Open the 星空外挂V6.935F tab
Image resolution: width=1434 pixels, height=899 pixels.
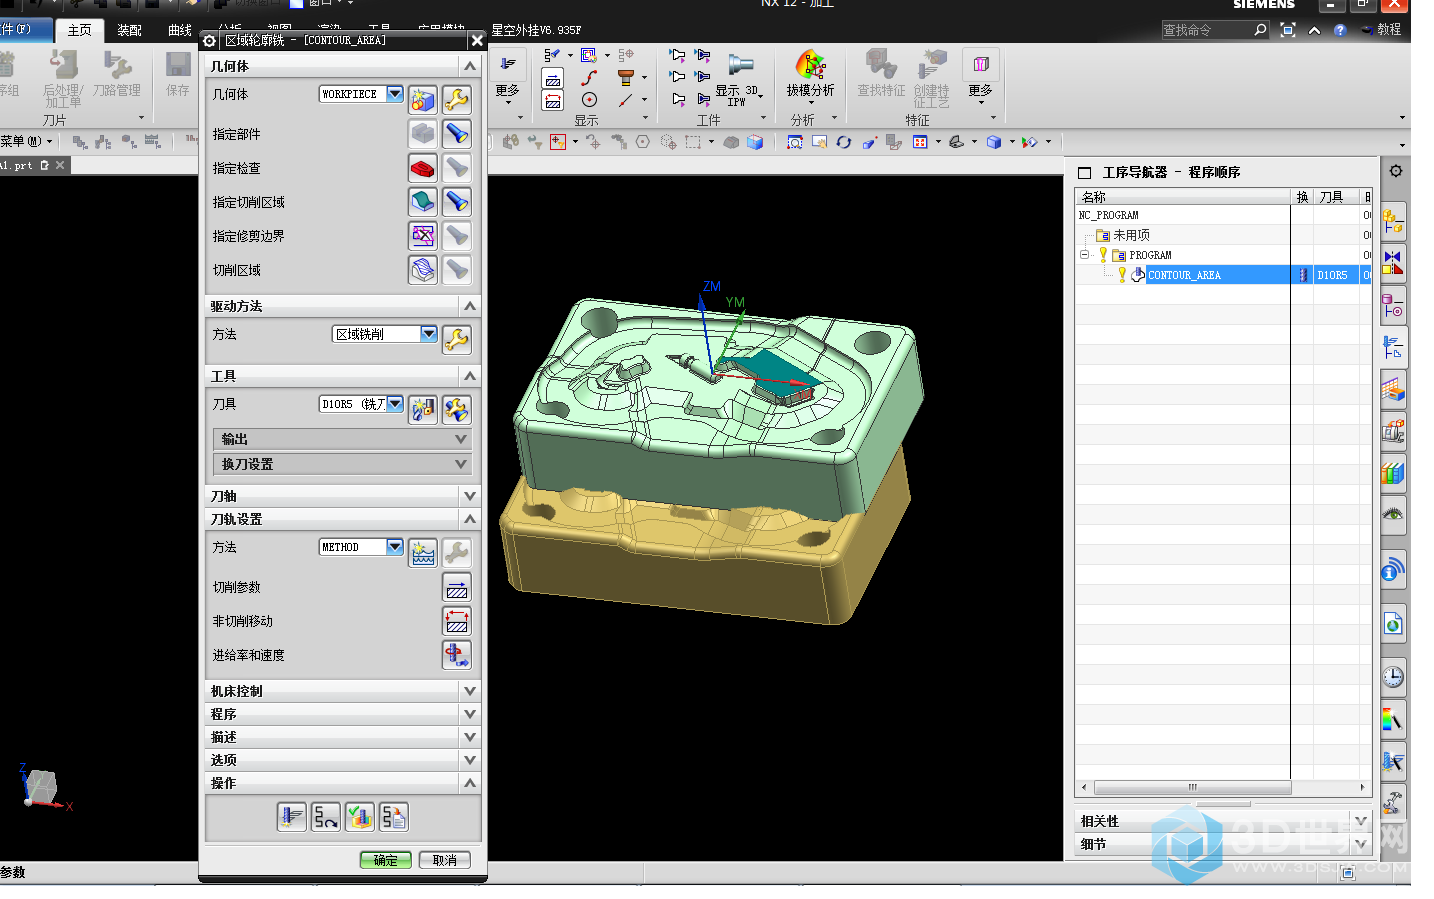point(536,30)
